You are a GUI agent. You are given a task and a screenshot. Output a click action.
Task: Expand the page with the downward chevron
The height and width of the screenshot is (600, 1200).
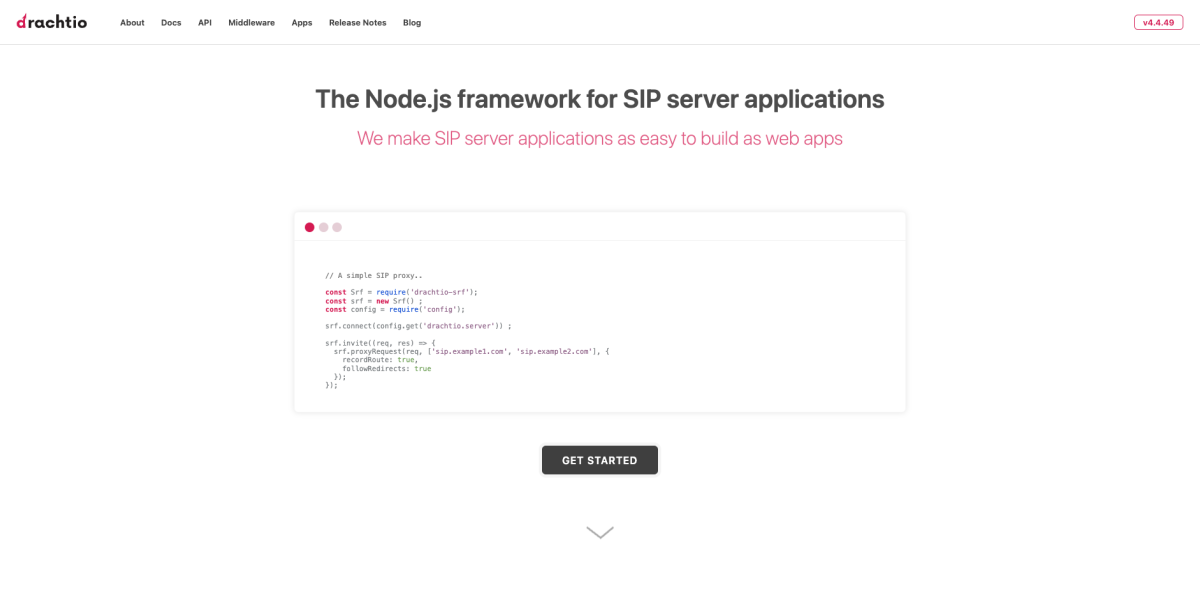click(599, 531)
